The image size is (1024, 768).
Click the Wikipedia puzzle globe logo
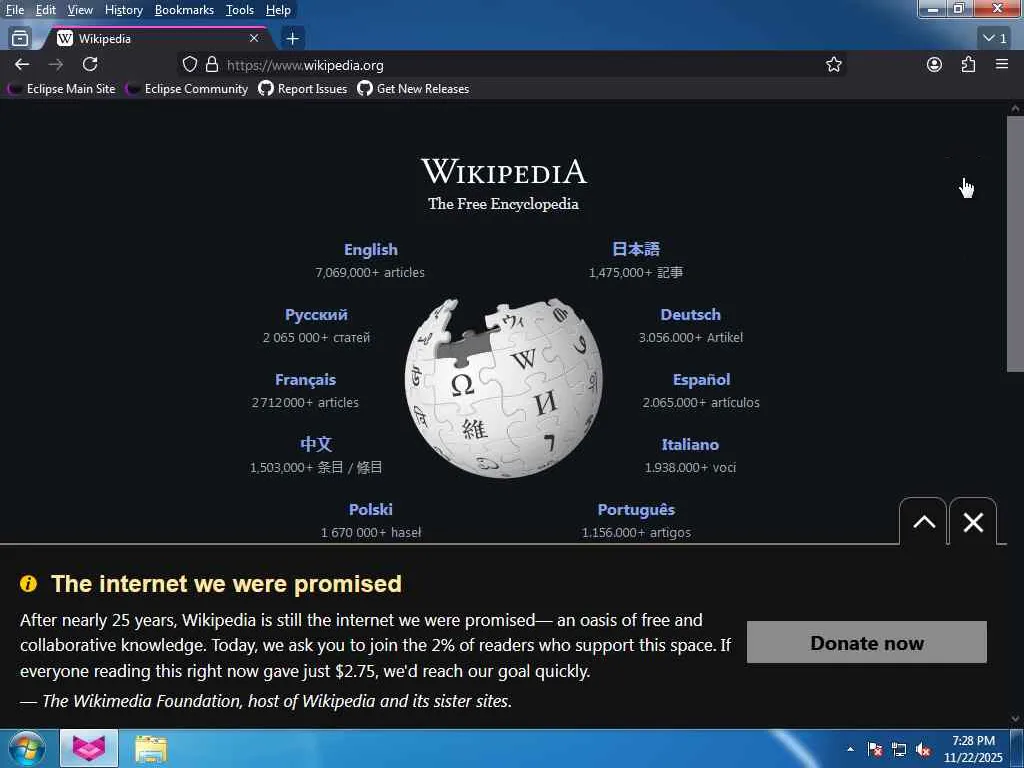point(503,388)
